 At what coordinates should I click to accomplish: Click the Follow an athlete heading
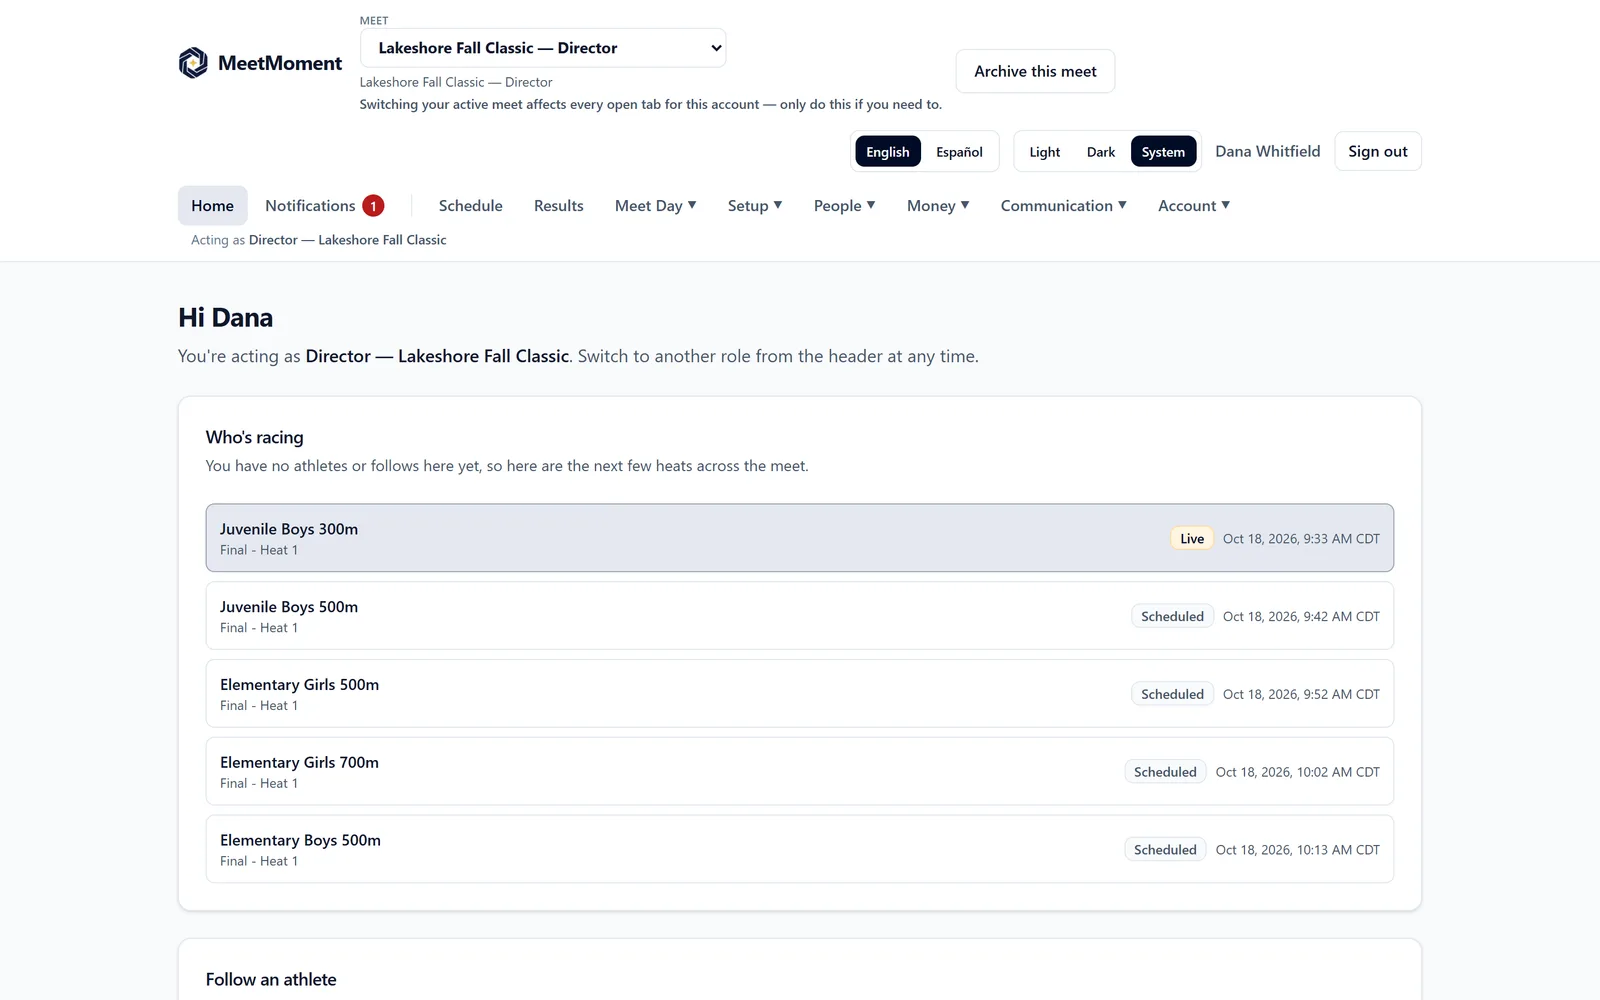271,980
